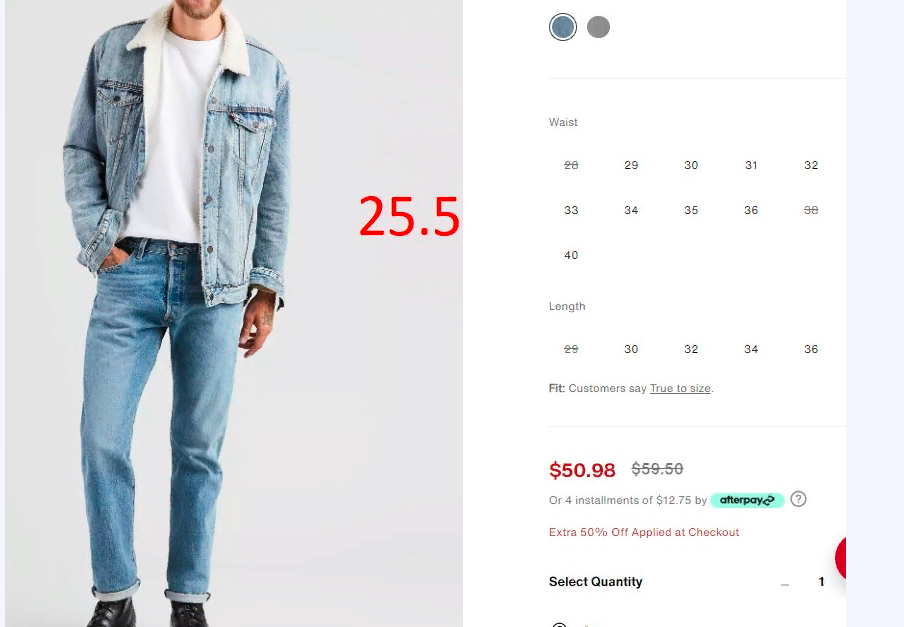The image size is (904, 627).
Task: Choose waist size 30
Action: [691, 165]
